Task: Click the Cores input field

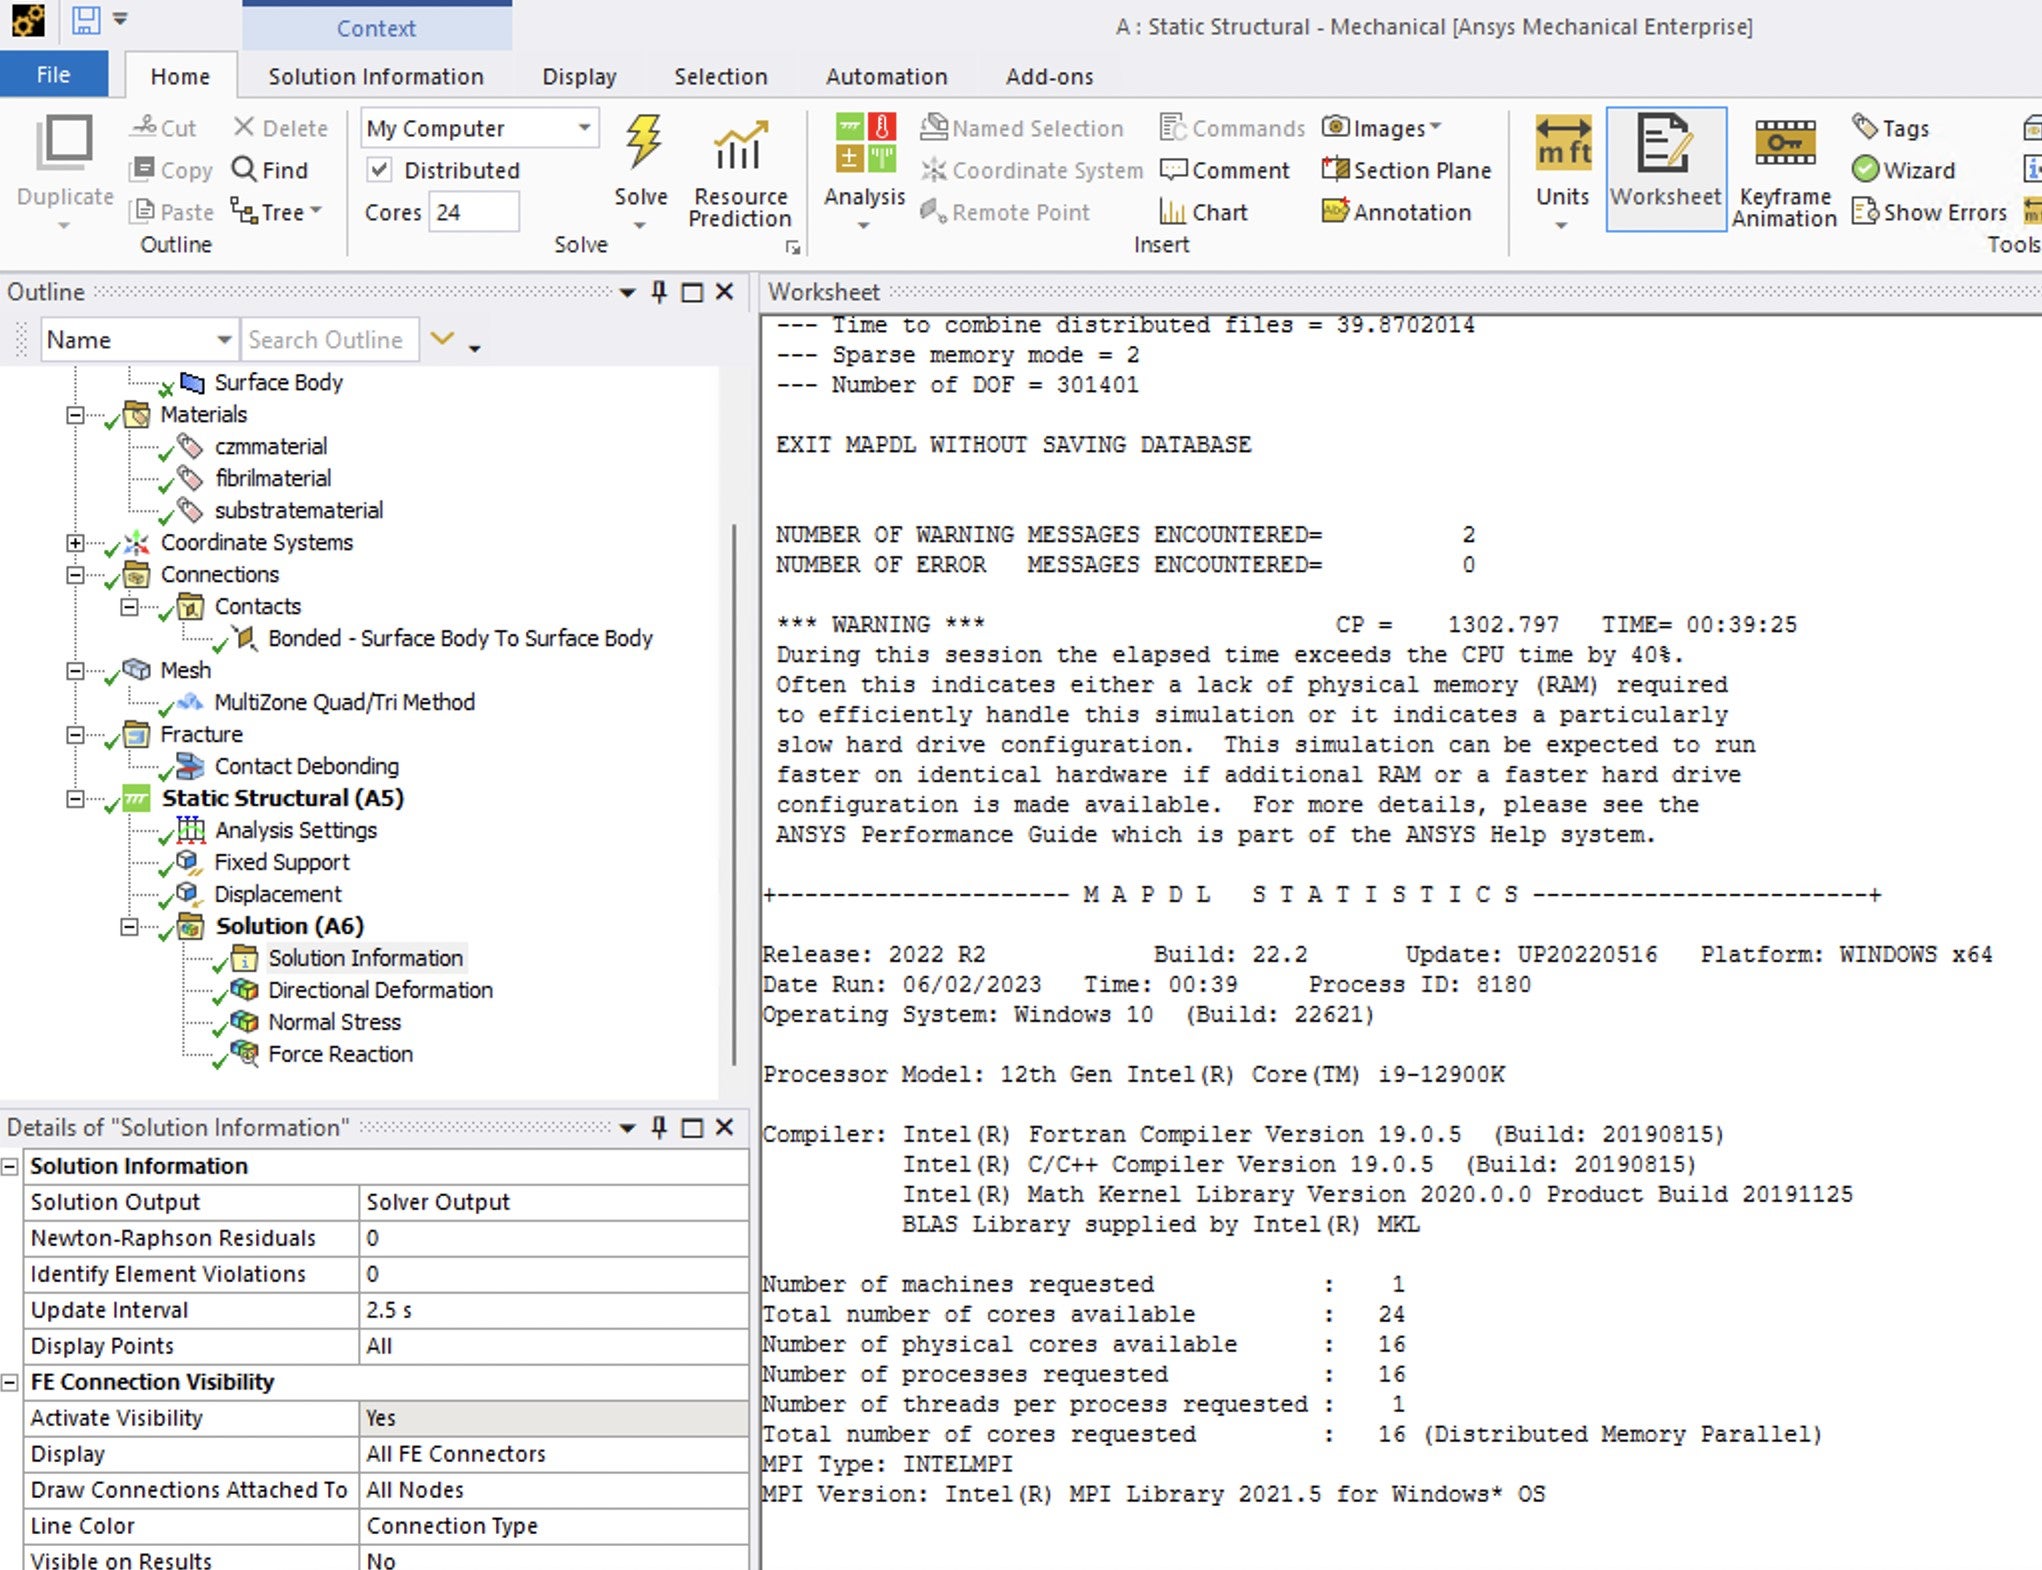Action: pos(474,212)
